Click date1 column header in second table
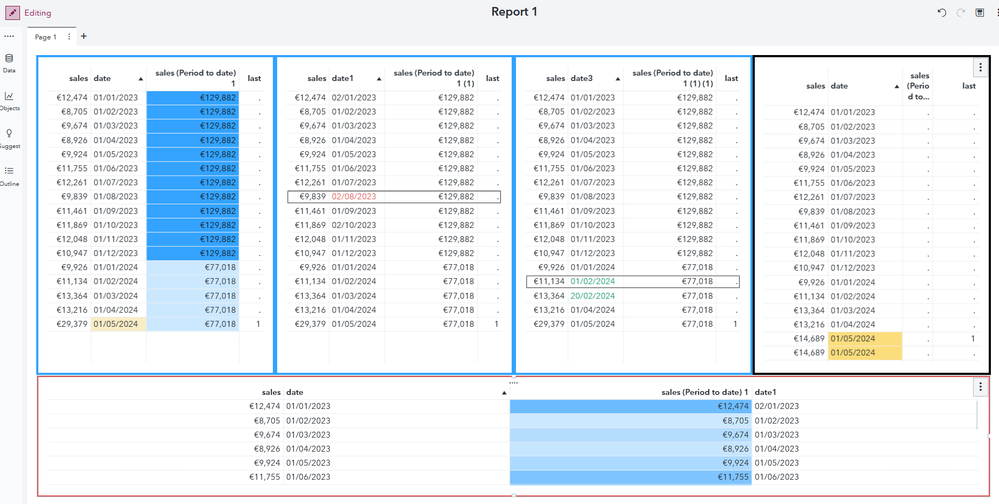 tap(343, 78)
